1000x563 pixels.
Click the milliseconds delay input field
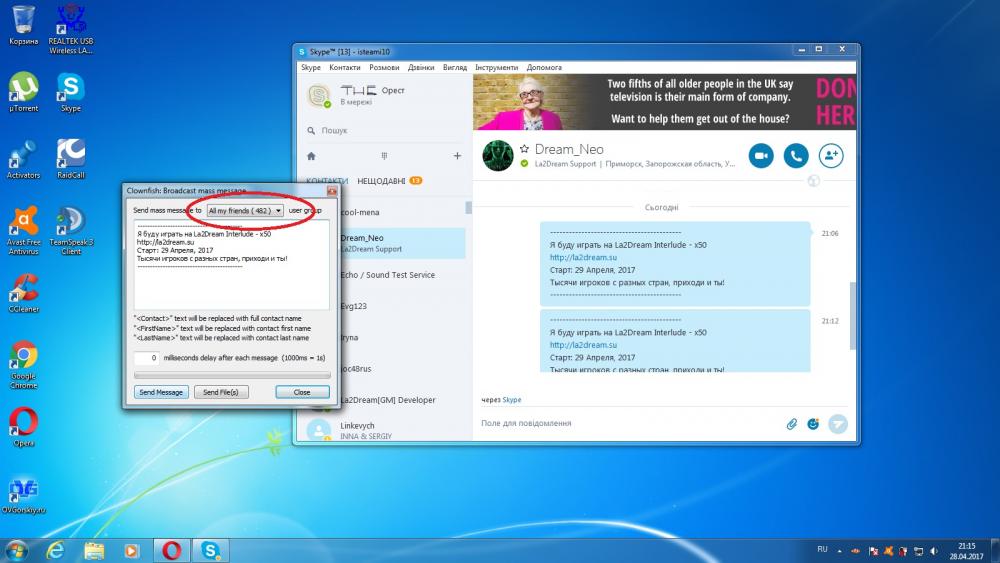[148, 357]
